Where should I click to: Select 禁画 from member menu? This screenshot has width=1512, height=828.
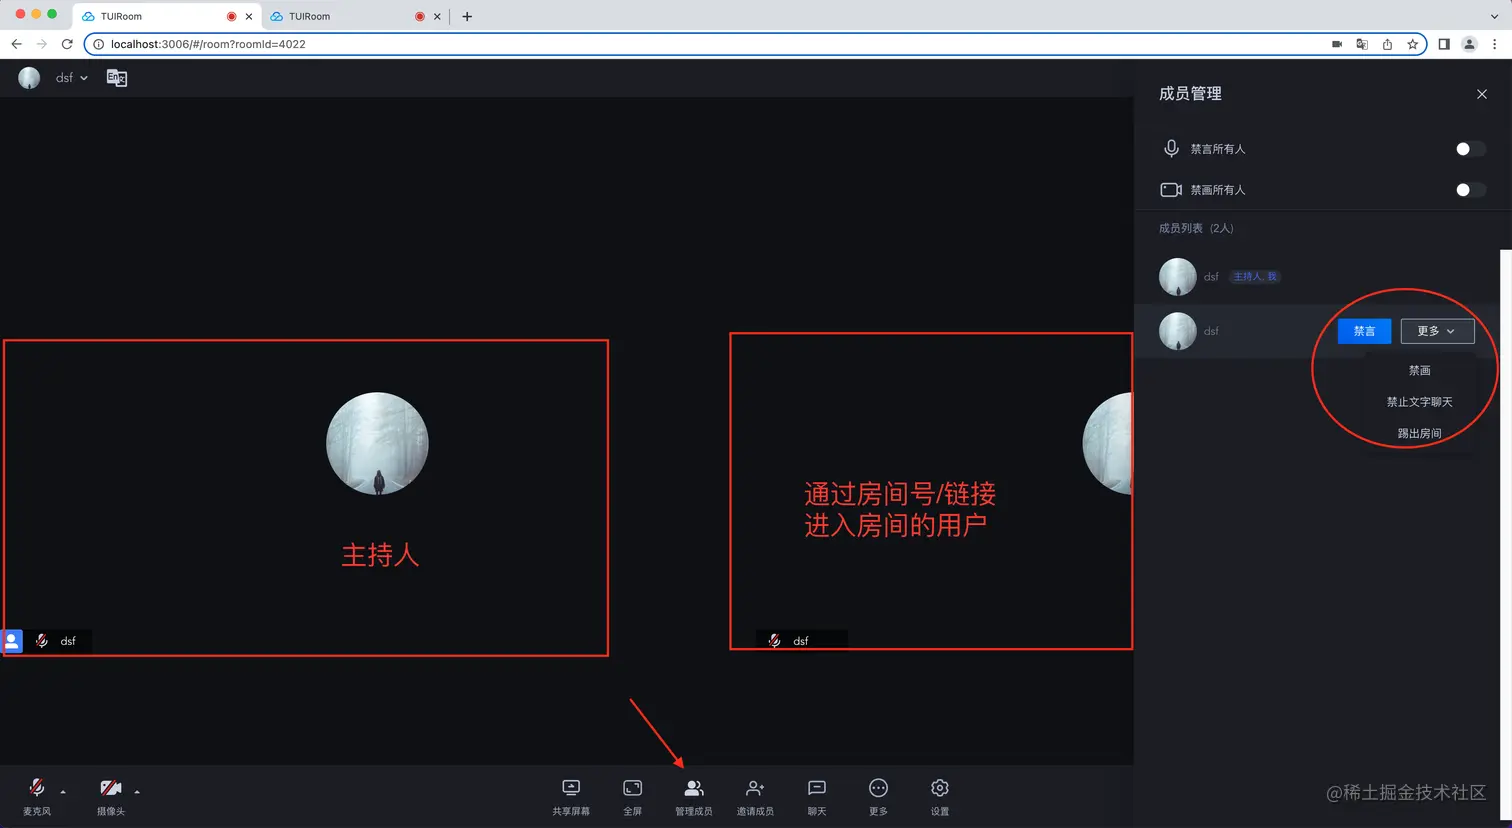pos(1419,370)
